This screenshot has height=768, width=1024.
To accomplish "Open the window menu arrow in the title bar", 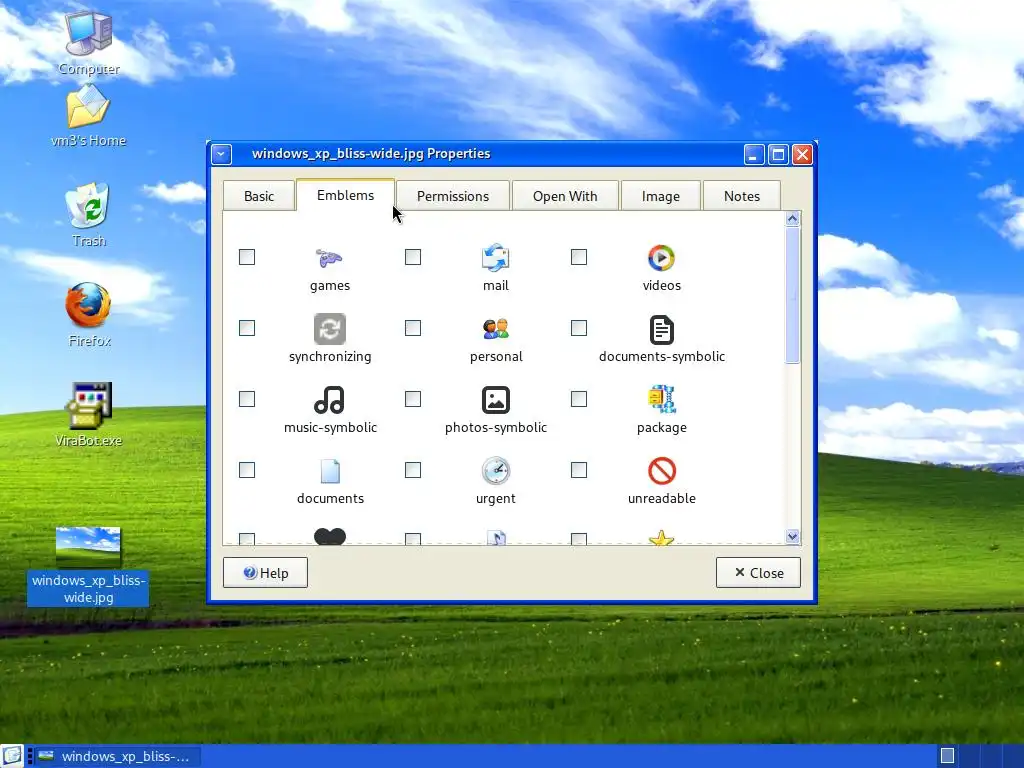I will tap(221, 154).
